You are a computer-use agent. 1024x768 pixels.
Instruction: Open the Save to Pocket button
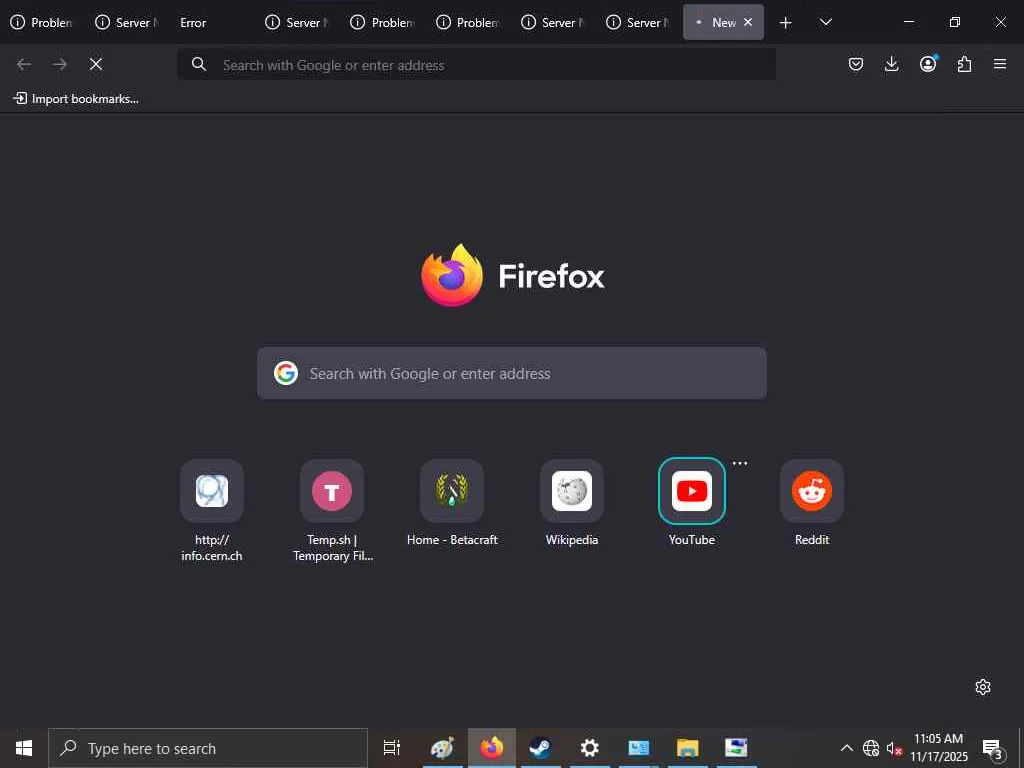point(856,64)
